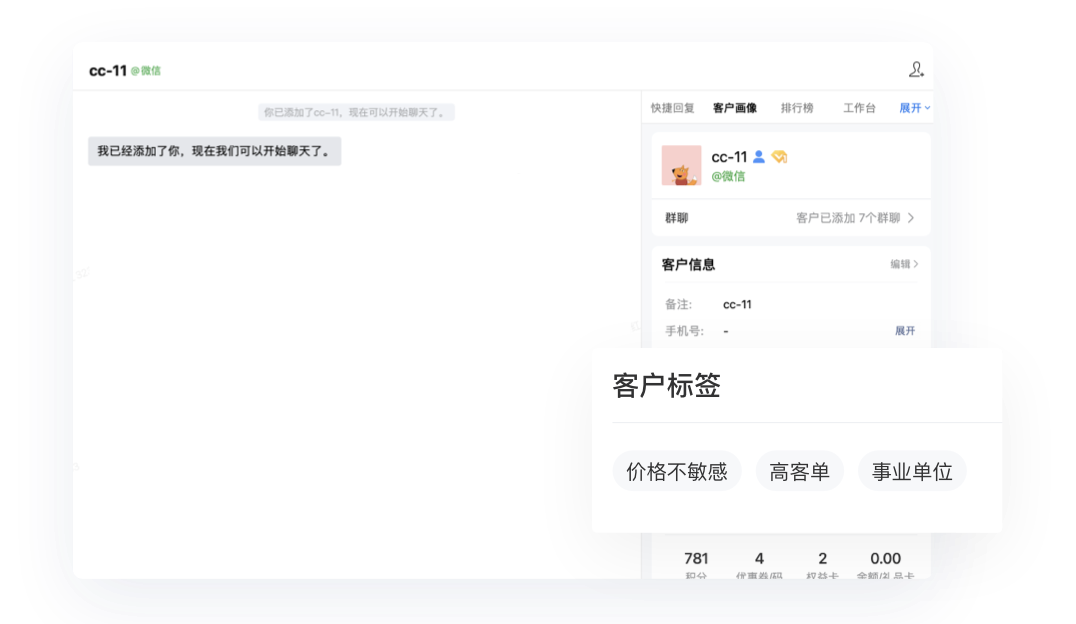This screenshot has width=1076, height=624.
Task: Go to the 工作台 tab
Action: click(859, 108)
